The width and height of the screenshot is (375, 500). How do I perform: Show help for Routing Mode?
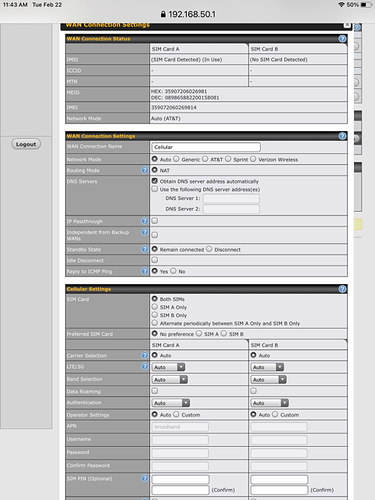[x=145, y=170]
